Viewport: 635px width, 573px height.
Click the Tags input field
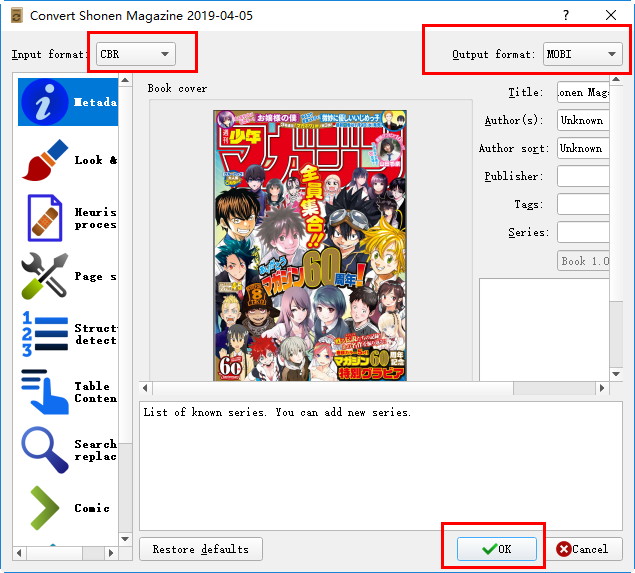(x=583, y=204)
